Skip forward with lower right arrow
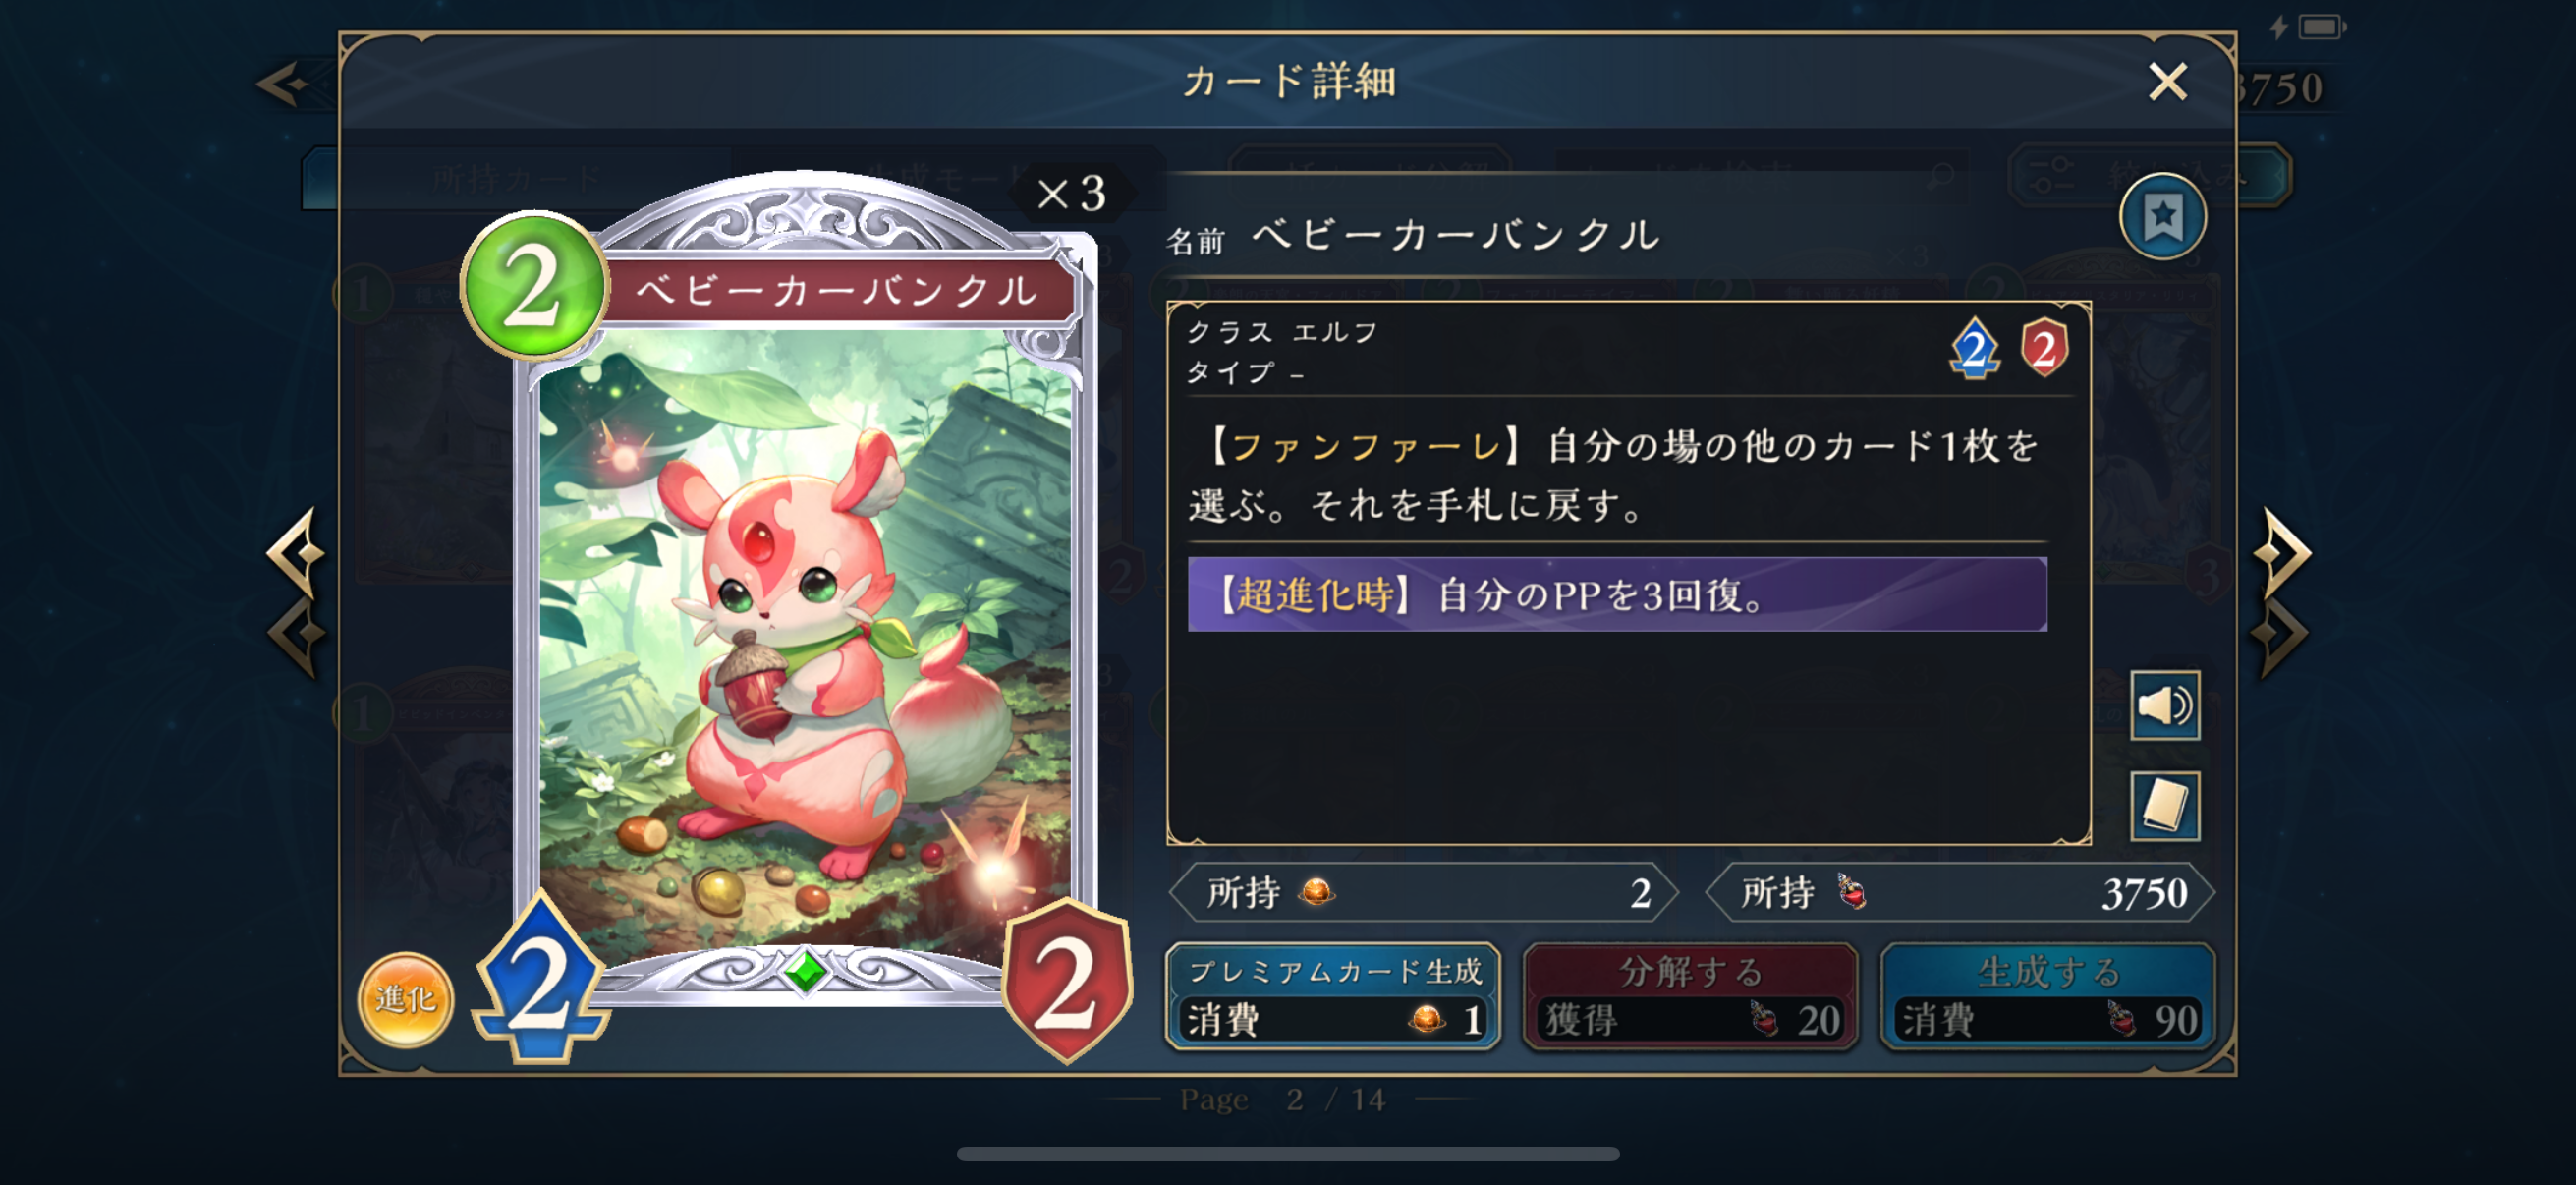Image resolution: width=2576 pixels, height=1185 pixels. tap(2280, 635)
